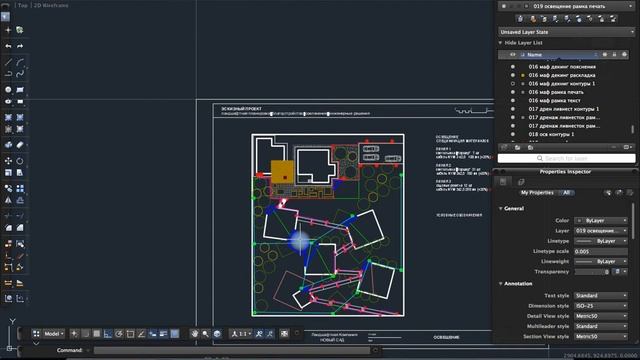Click the Redo arrow in the left tool set
The width and height of the screenshot is (640, 360).
[x=20, y=46]
